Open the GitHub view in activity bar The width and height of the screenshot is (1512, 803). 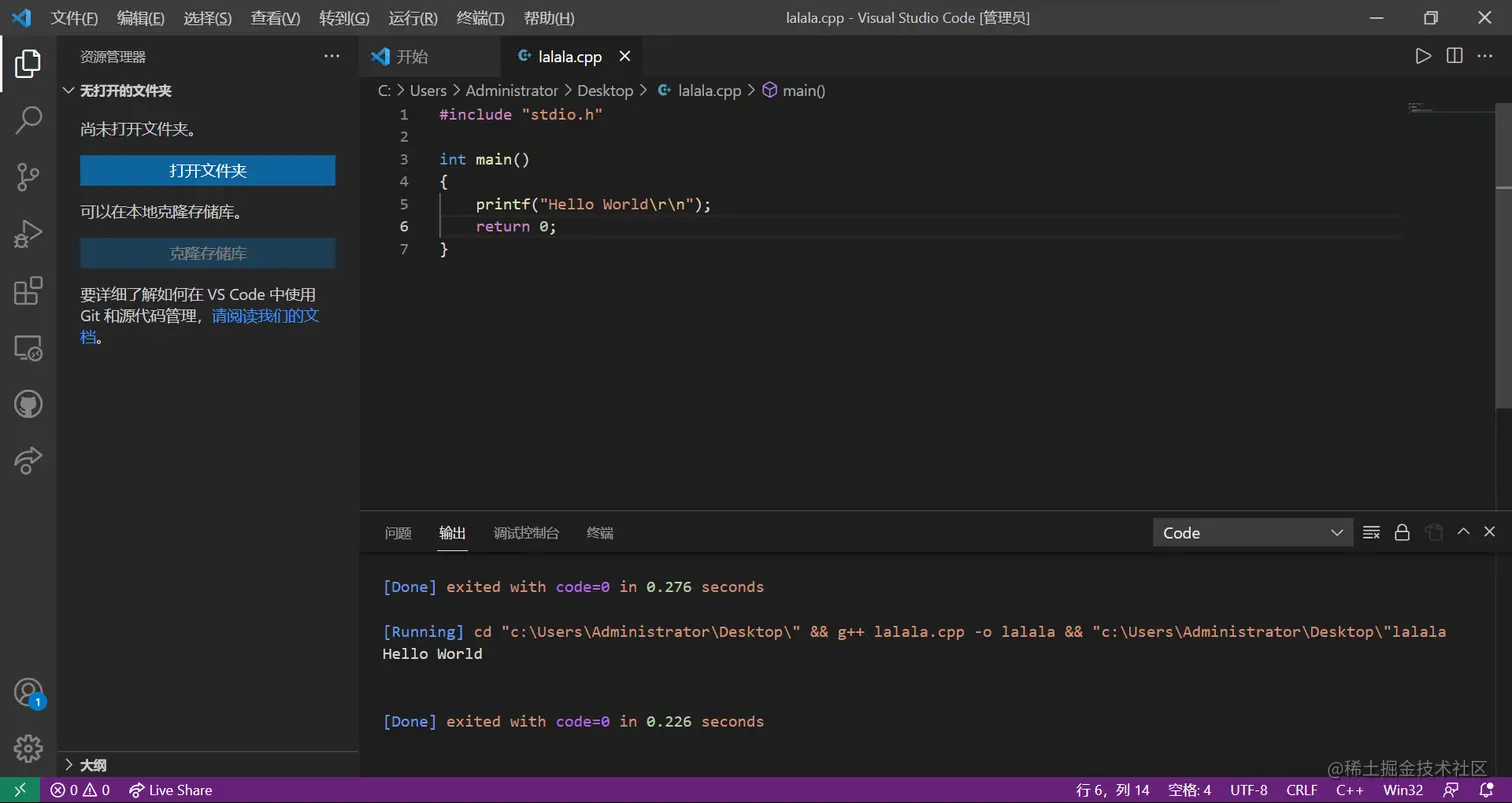(28, 404)
